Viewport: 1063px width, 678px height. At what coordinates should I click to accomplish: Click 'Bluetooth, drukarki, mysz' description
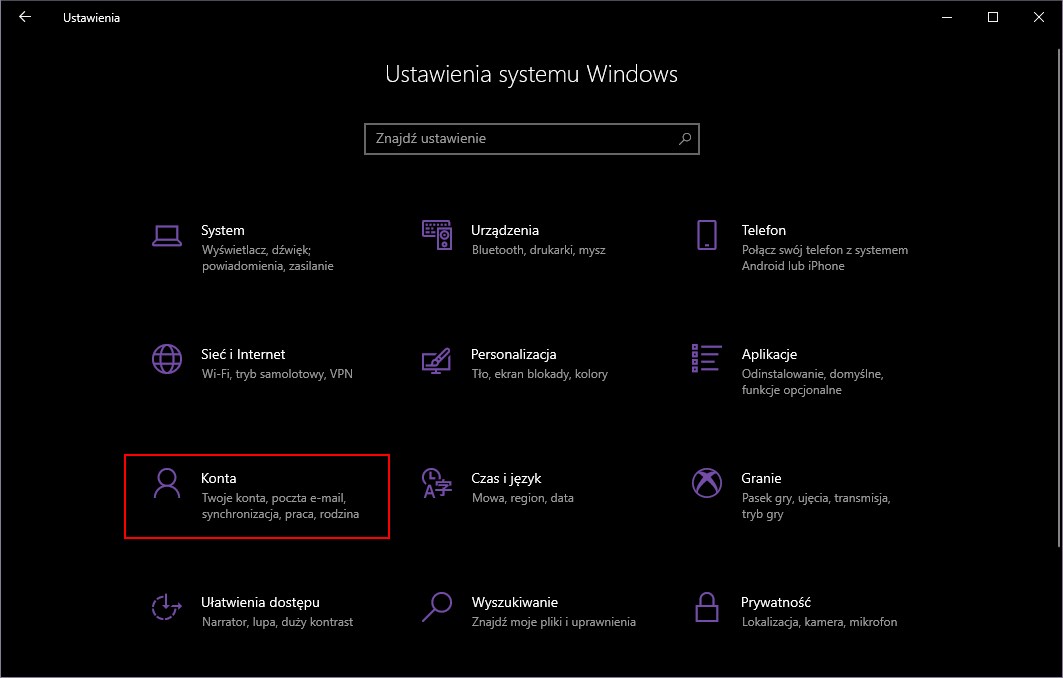point(538,250)
